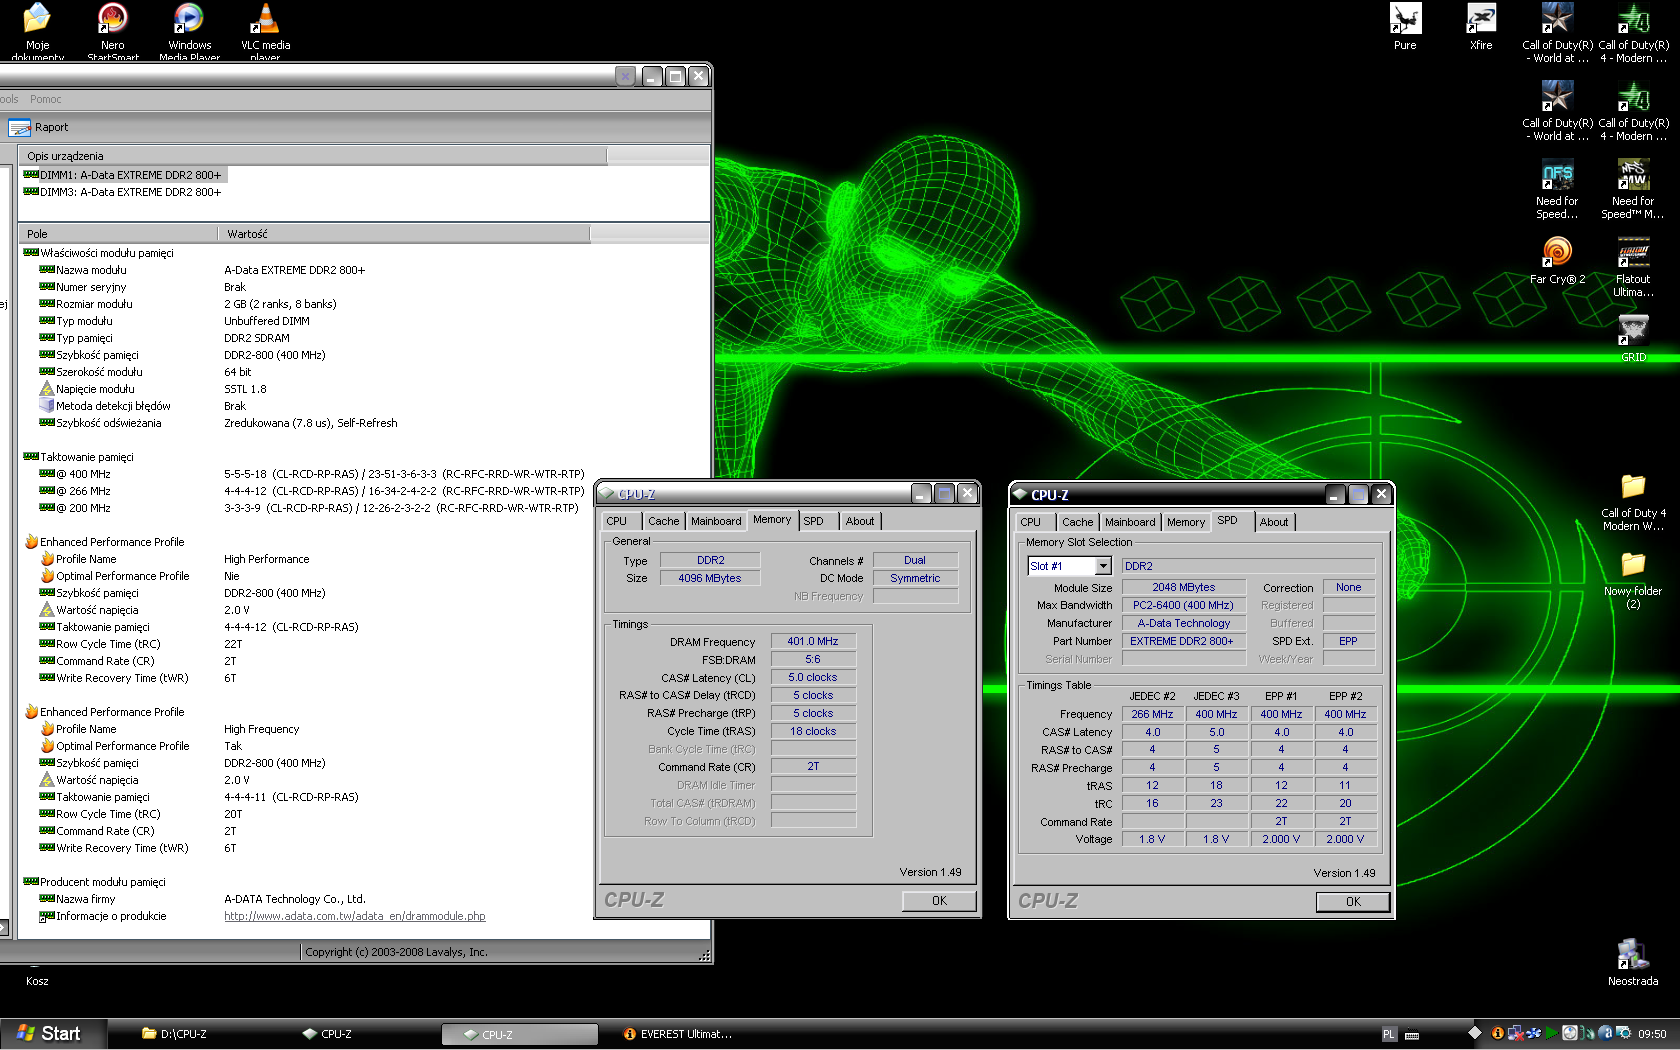This screenshot has width=1680, height=1050.
Task: Open the adata.com.tw product information link
Action: tap(354, 916)
